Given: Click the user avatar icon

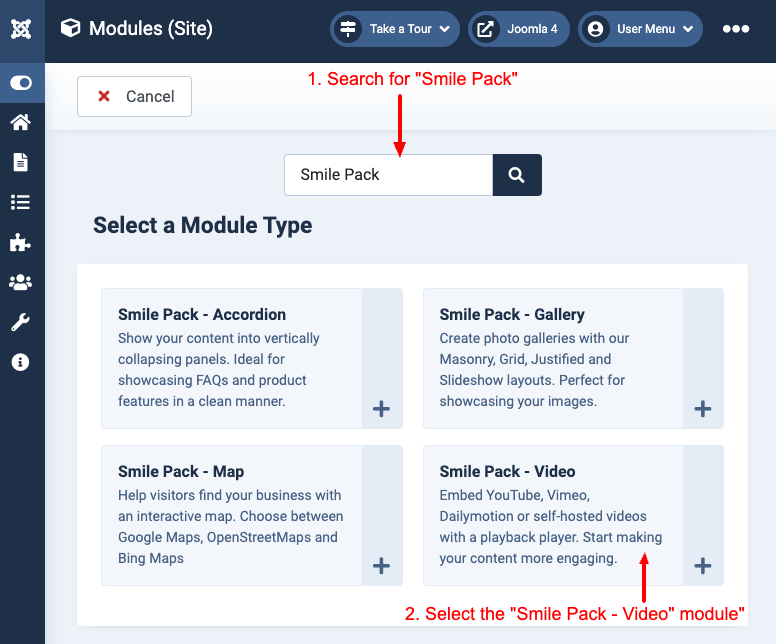Looking at the screenshot, I should 596,29.
